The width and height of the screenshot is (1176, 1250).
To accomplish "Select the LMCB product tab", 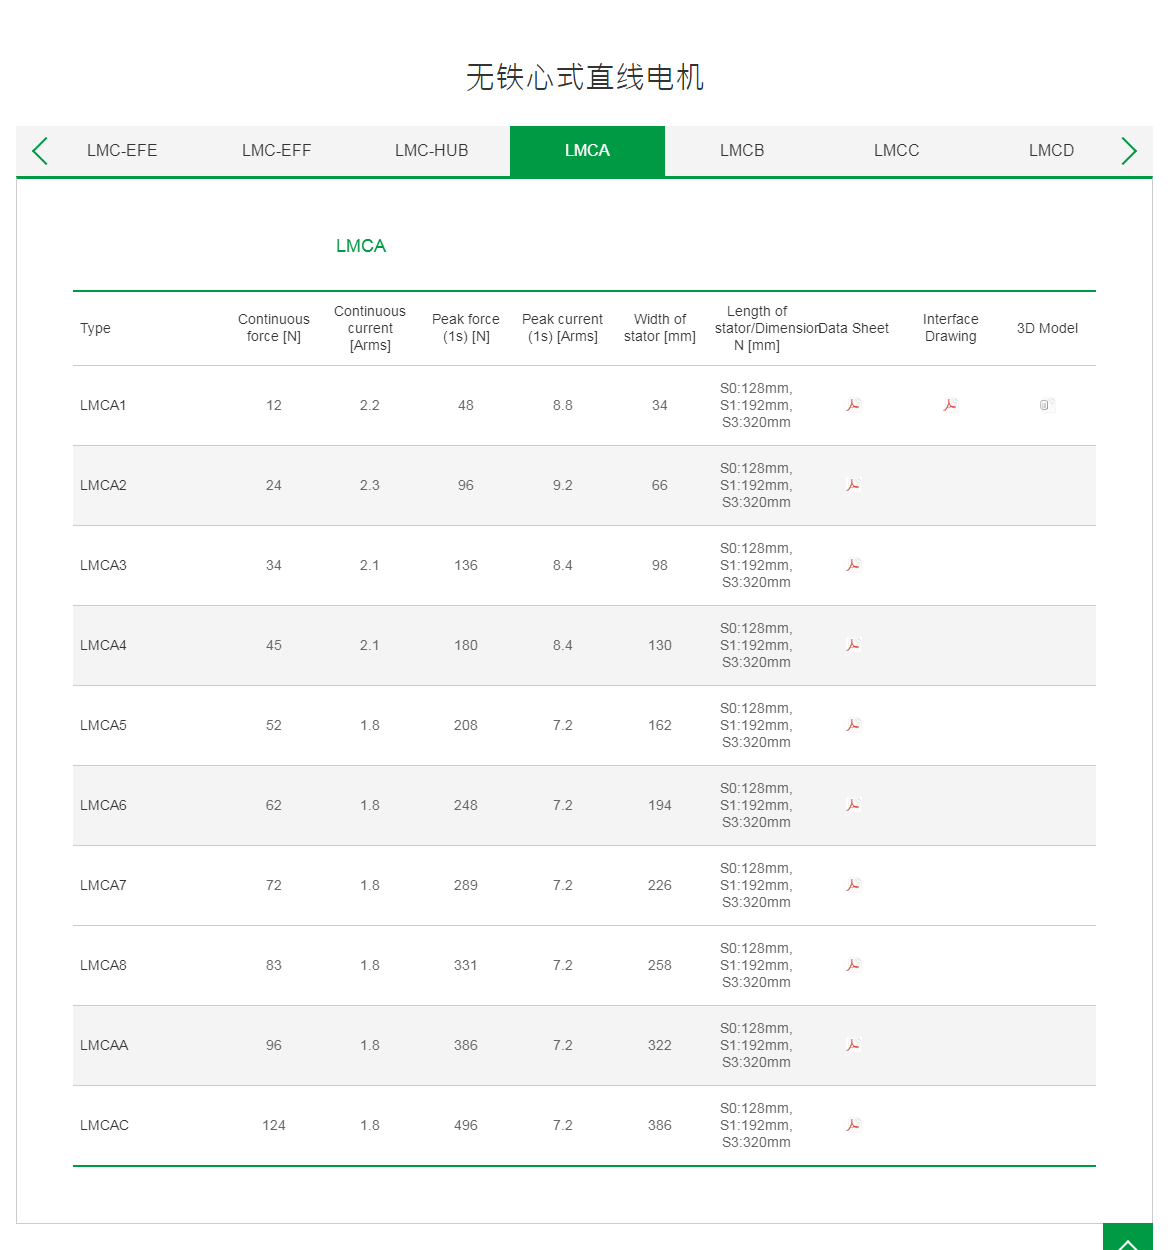I will click(x=742, y=151).
